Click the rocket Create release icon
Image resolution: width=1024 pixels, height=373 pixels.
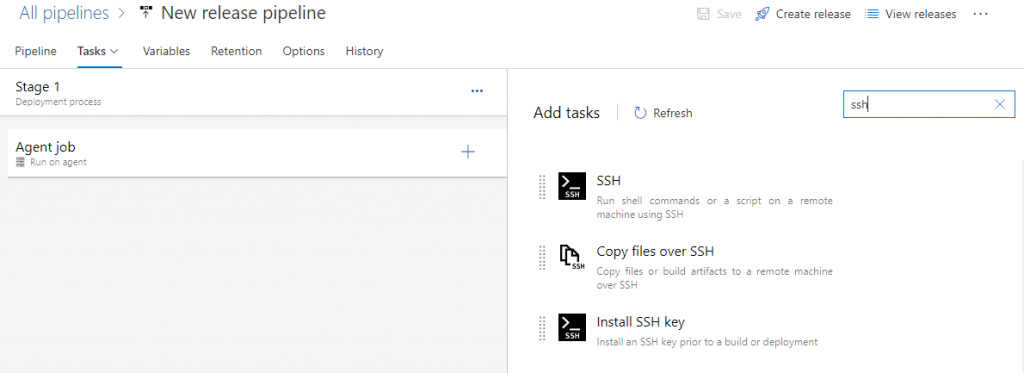click(x=761, y=14)
